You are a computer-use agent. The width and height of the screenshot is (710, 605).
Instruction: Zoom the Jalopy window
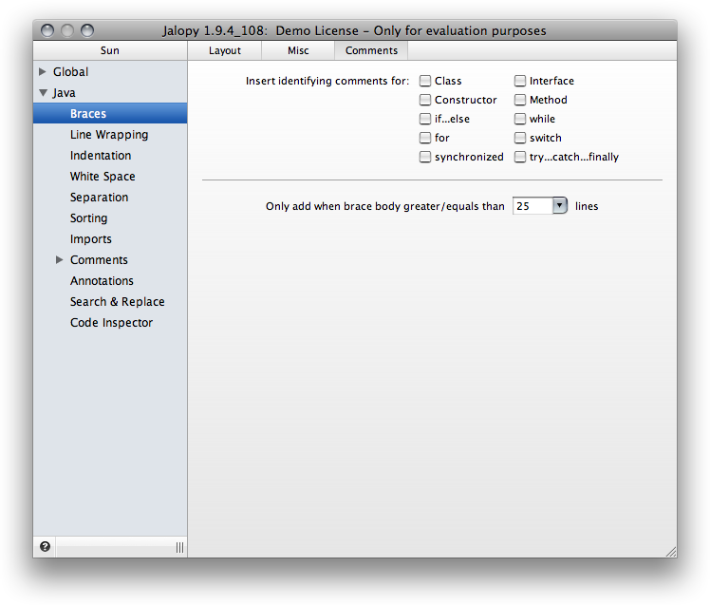click(x=87, y=30)
